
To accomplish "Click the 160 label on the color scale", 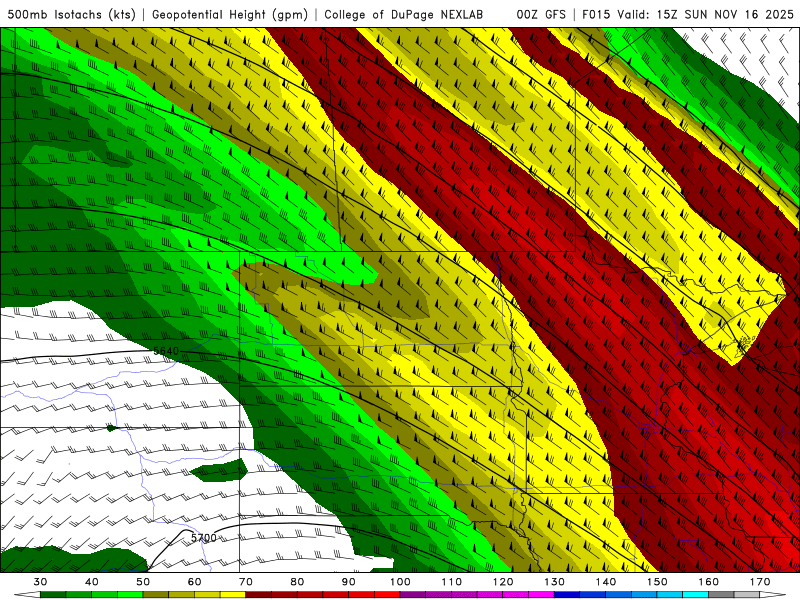I will 709,582.
